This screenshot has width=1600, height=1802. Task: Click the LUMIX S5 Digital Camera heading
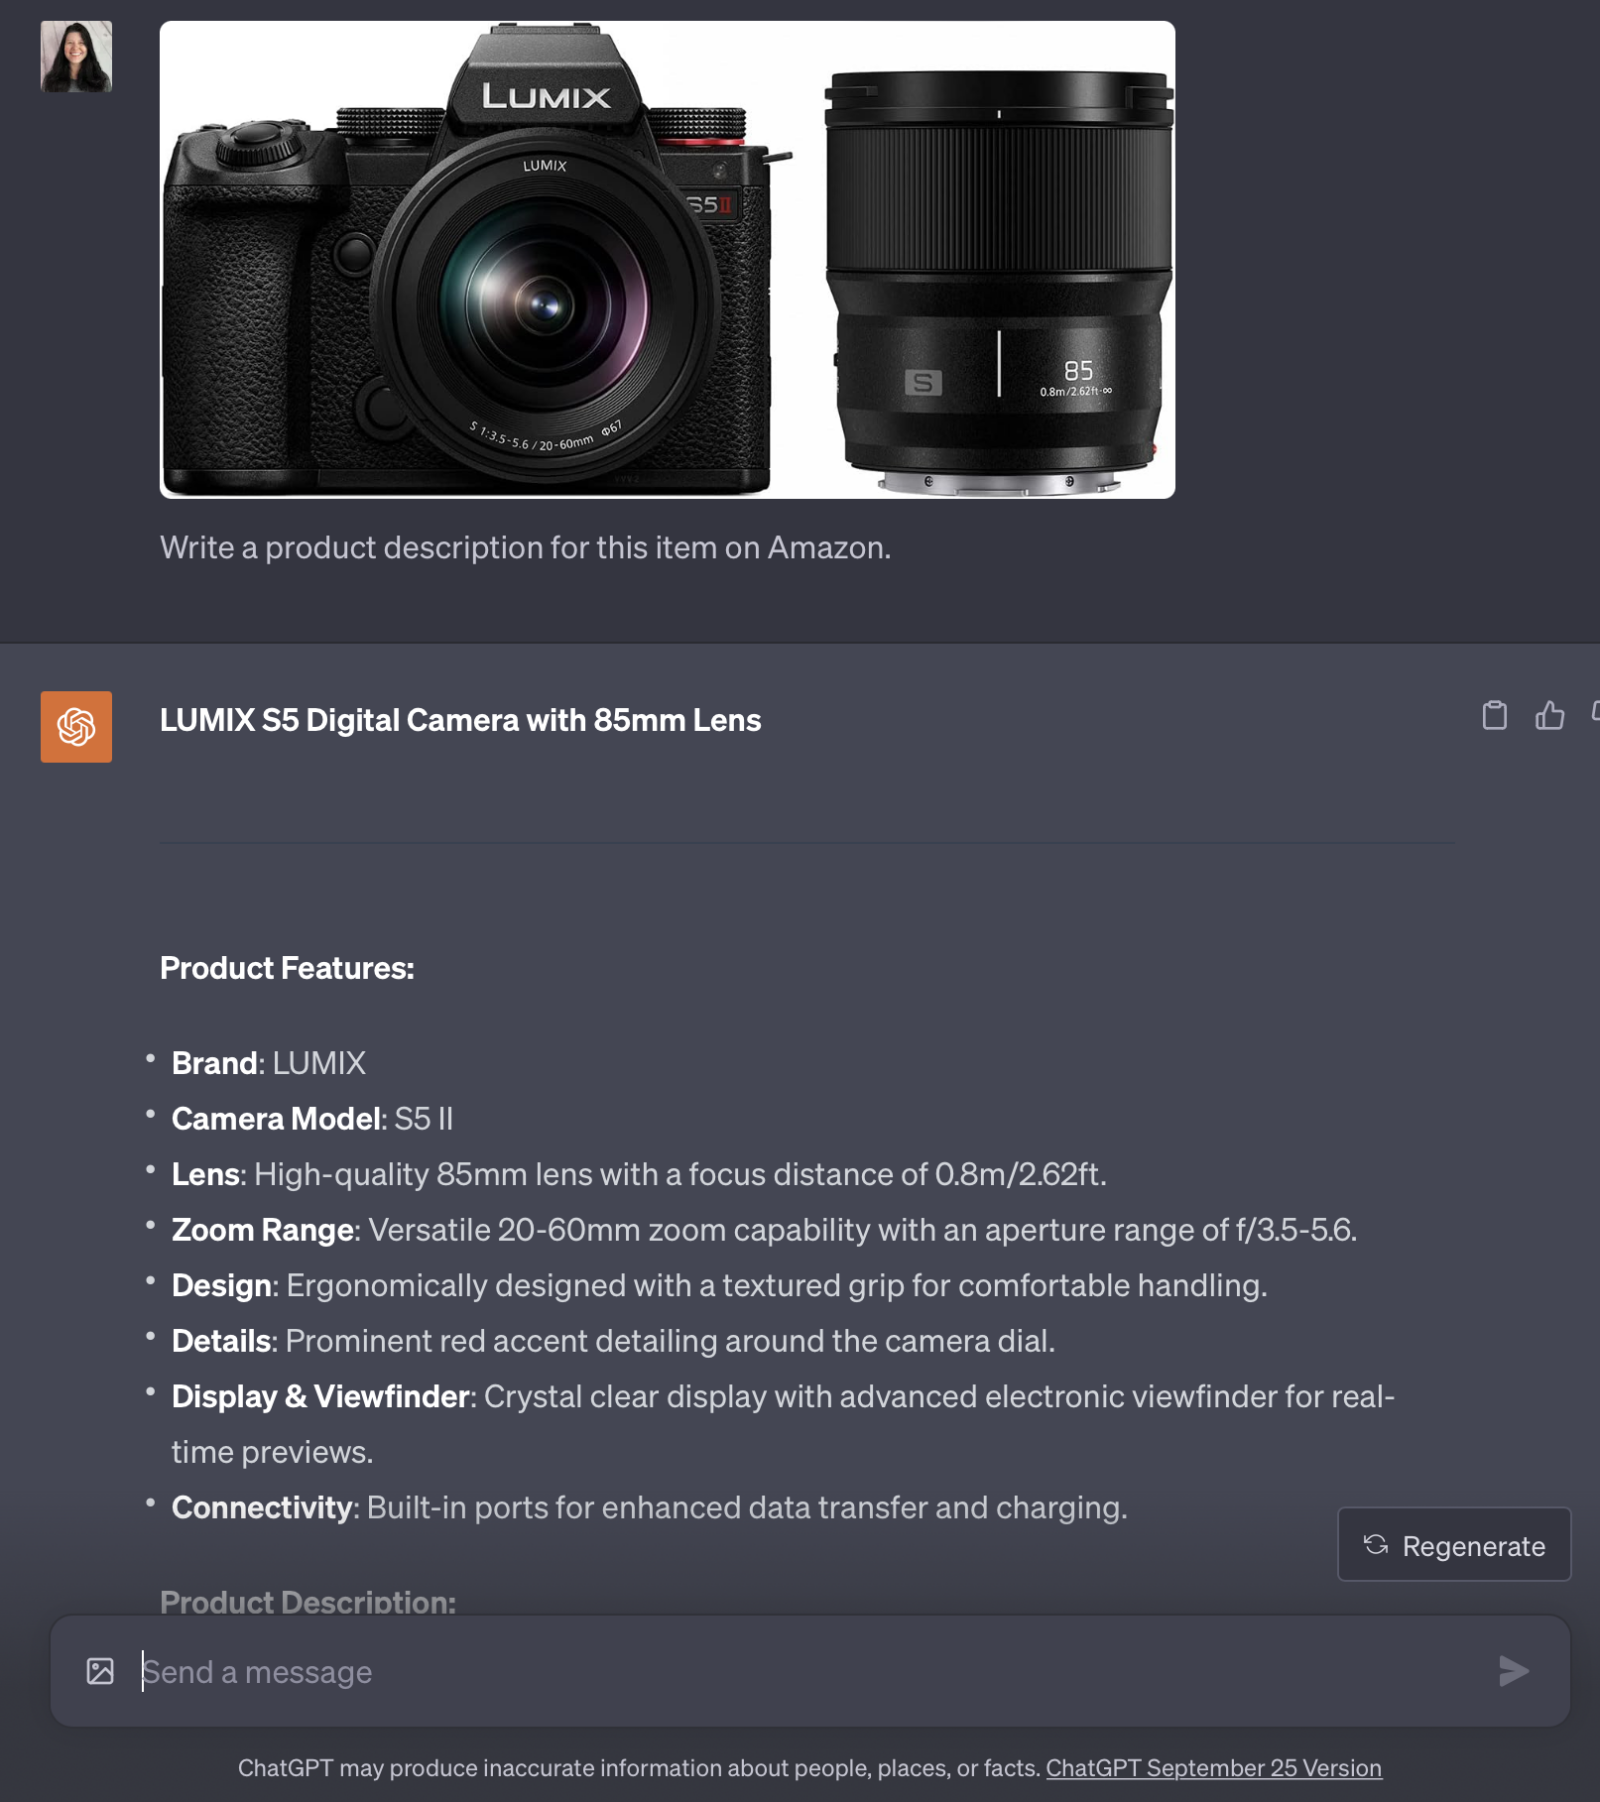[460, 720]
